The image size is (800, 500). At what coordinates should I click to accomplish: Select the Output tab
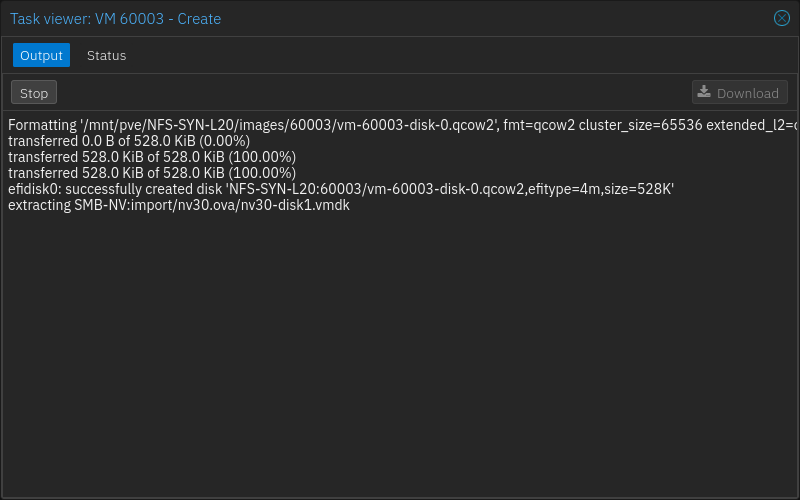coord(41,55)
